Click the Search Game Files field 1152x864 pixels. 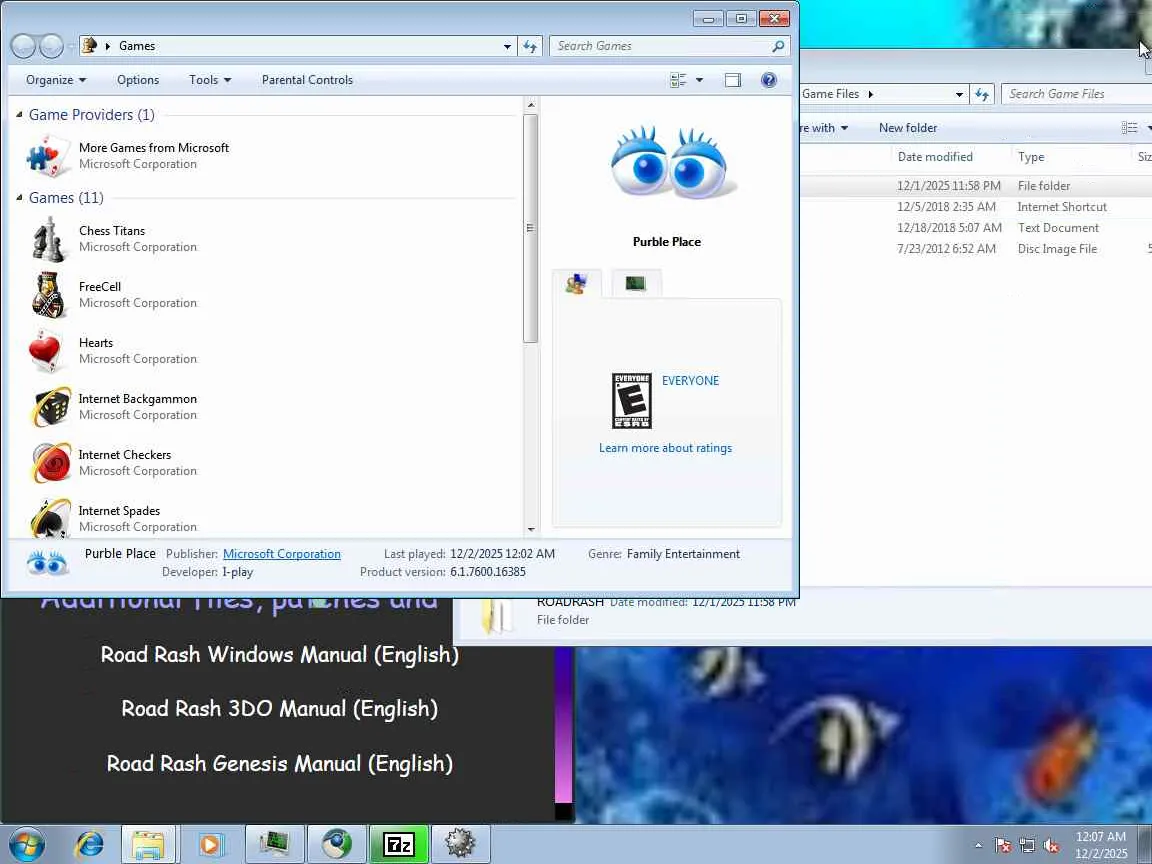[x=1077, y=94]
